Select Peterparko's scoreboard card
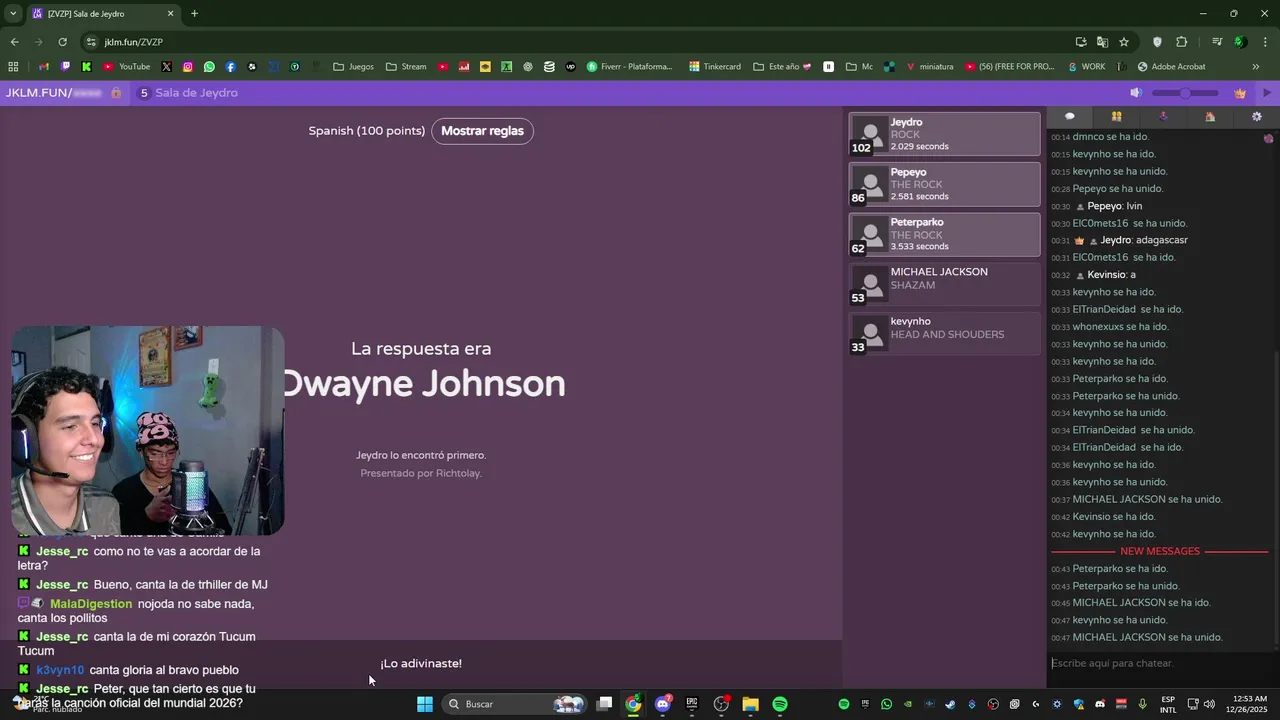This screenshot has height=720, width=1280. 944,234
